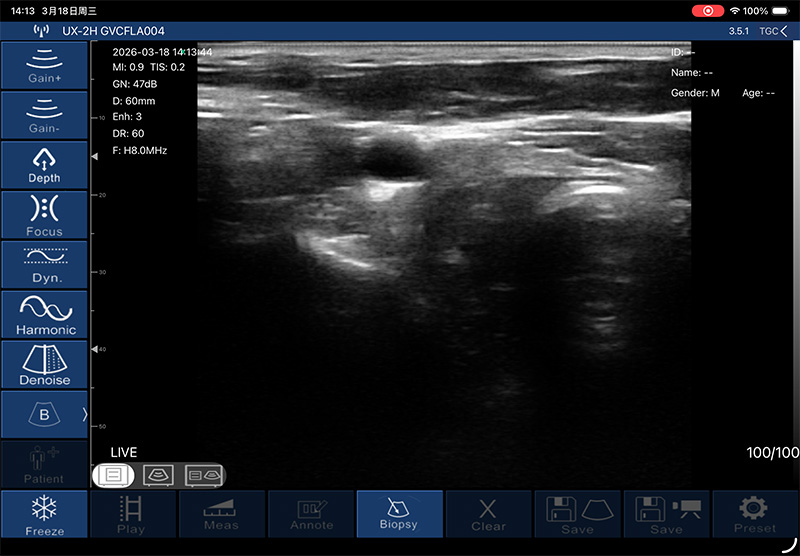This screenshot has width=800, height=556.
Task: Expand the TGC panel chevron
Action: [x=783, y=31]
